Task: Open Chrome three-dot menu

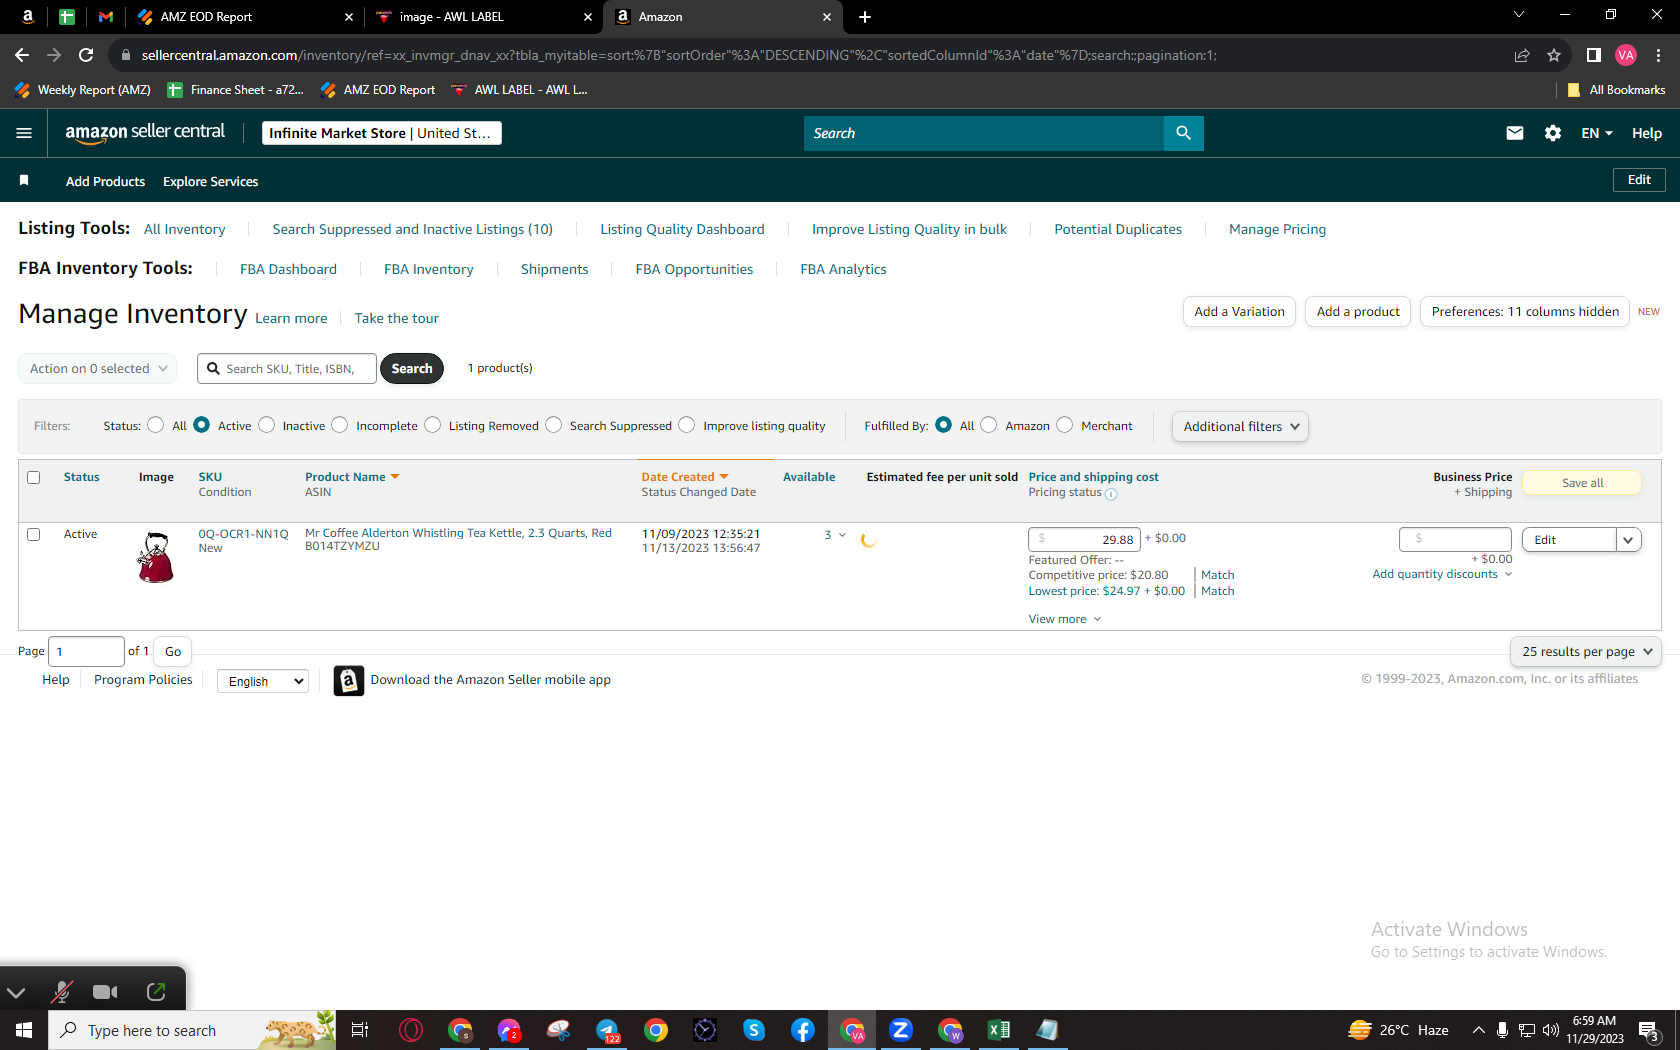Action: point(1659,55)
